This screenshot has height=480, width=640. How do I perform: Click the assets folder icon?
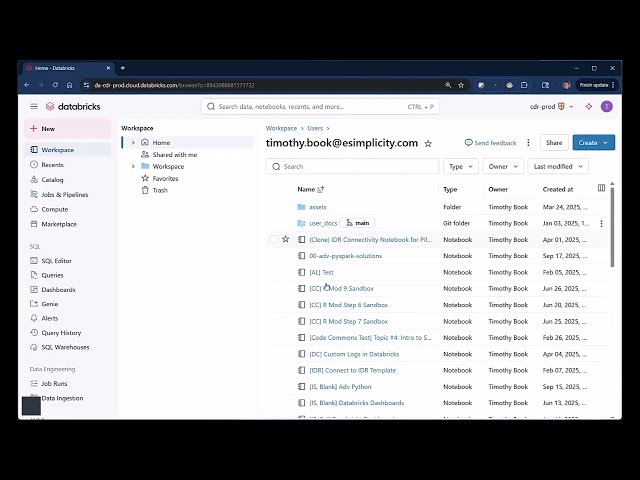(301, 207)
